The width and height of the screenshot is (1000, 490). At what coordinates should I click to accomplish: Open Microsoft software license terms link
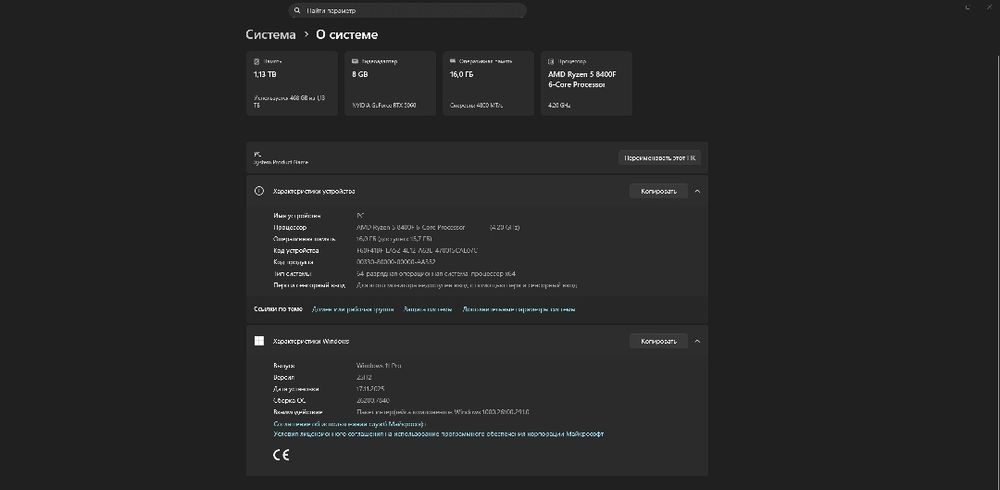pos(438,434)
